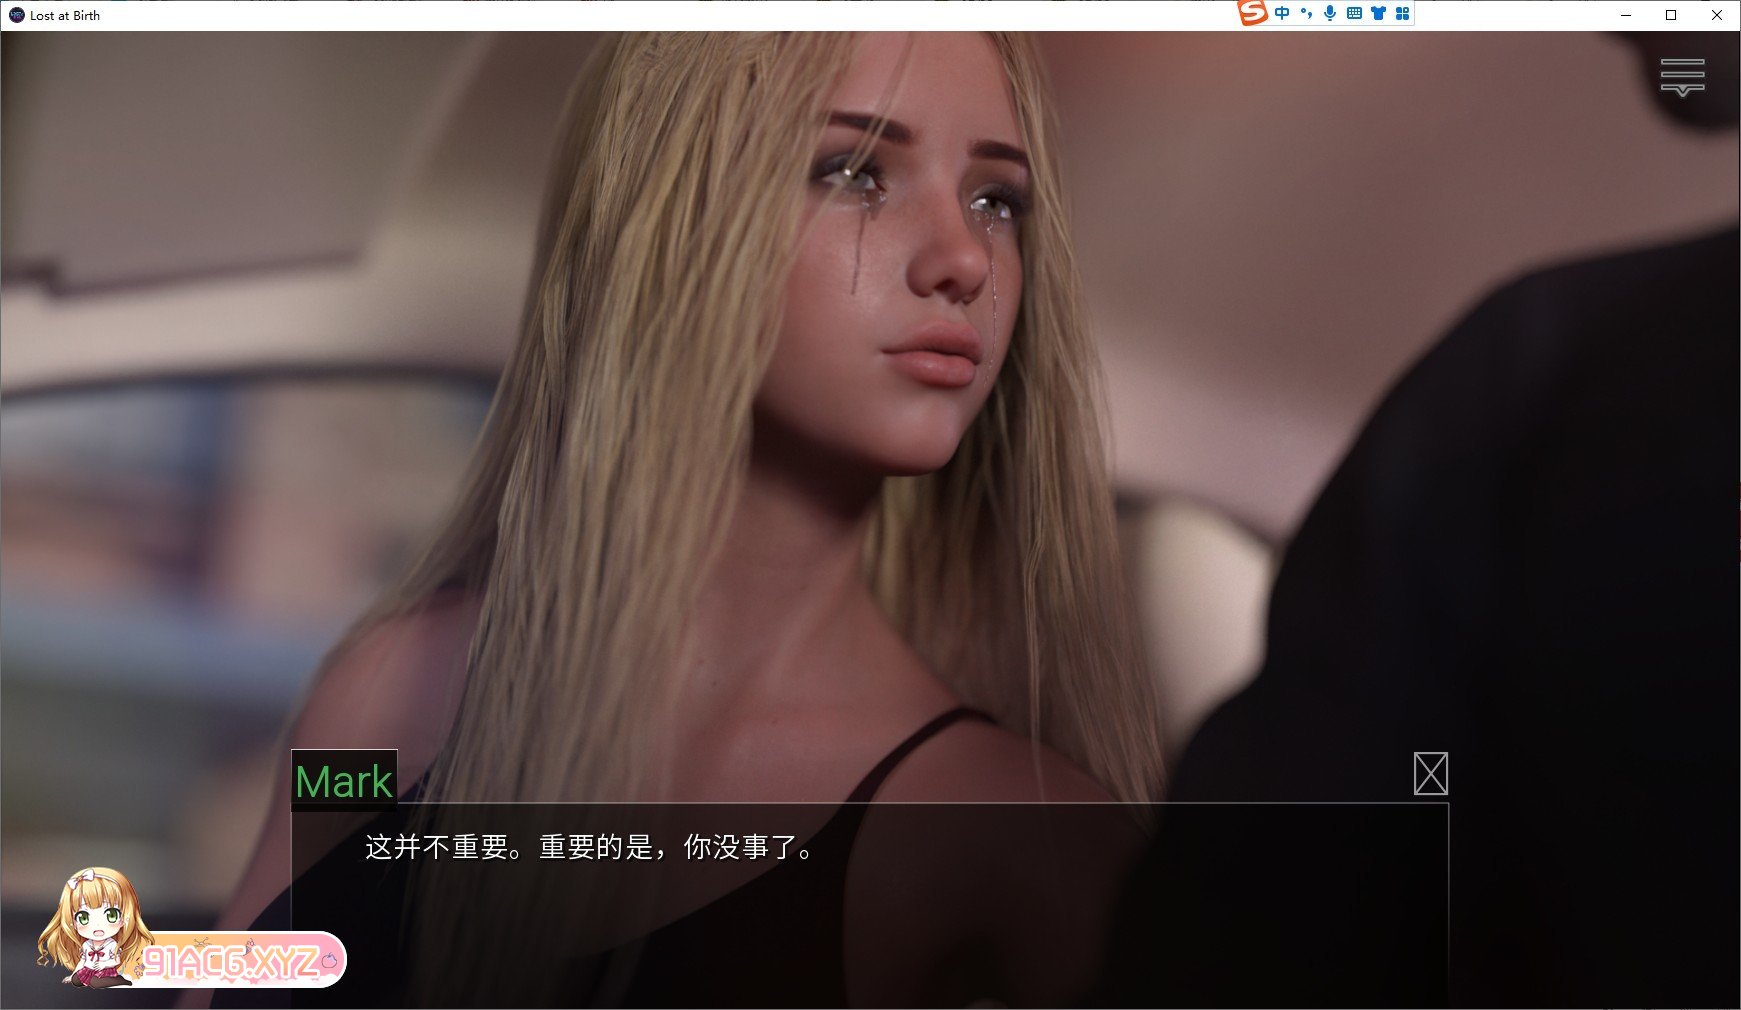
Task: Maximize the Lost at Birth window
Action: coord(1671,15)
